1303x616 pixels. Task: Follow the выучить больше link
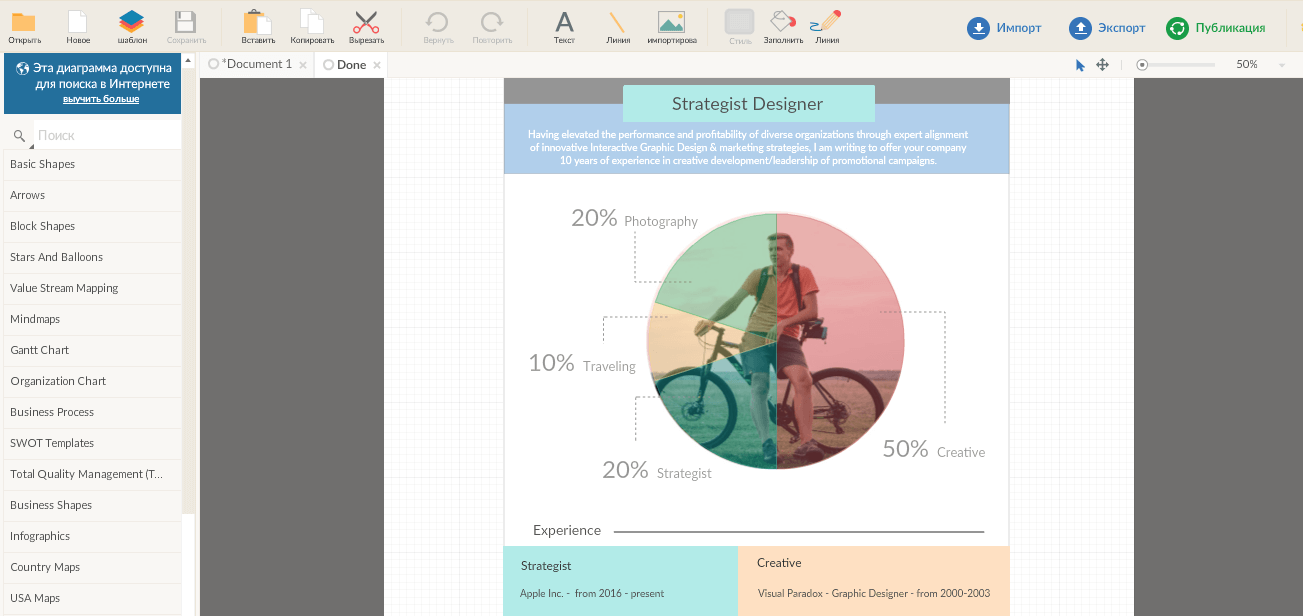click(101, 100)
